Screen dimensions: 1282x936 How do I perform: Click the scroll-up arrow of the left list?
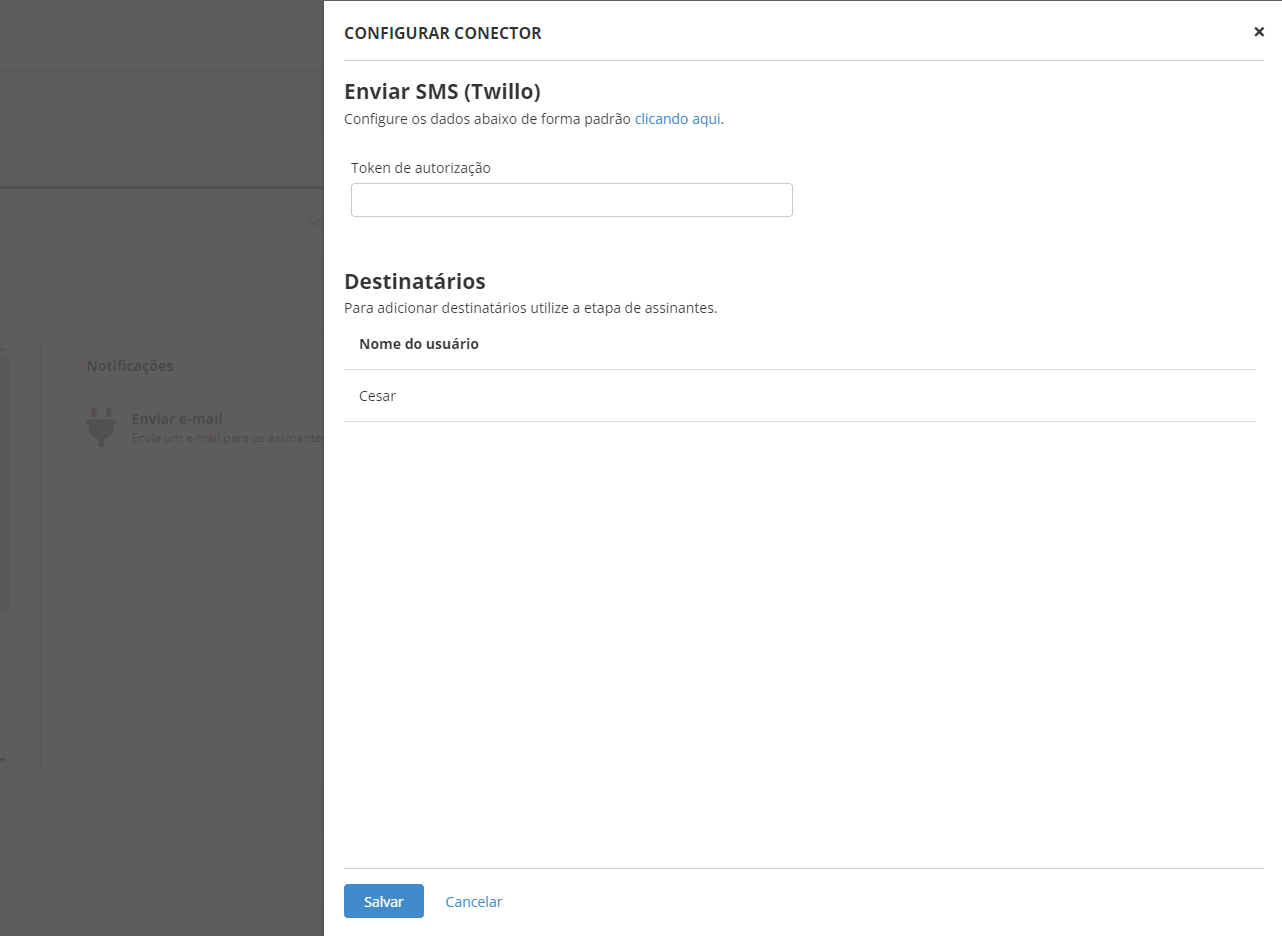pyautogui.click(x=3, y=348)
